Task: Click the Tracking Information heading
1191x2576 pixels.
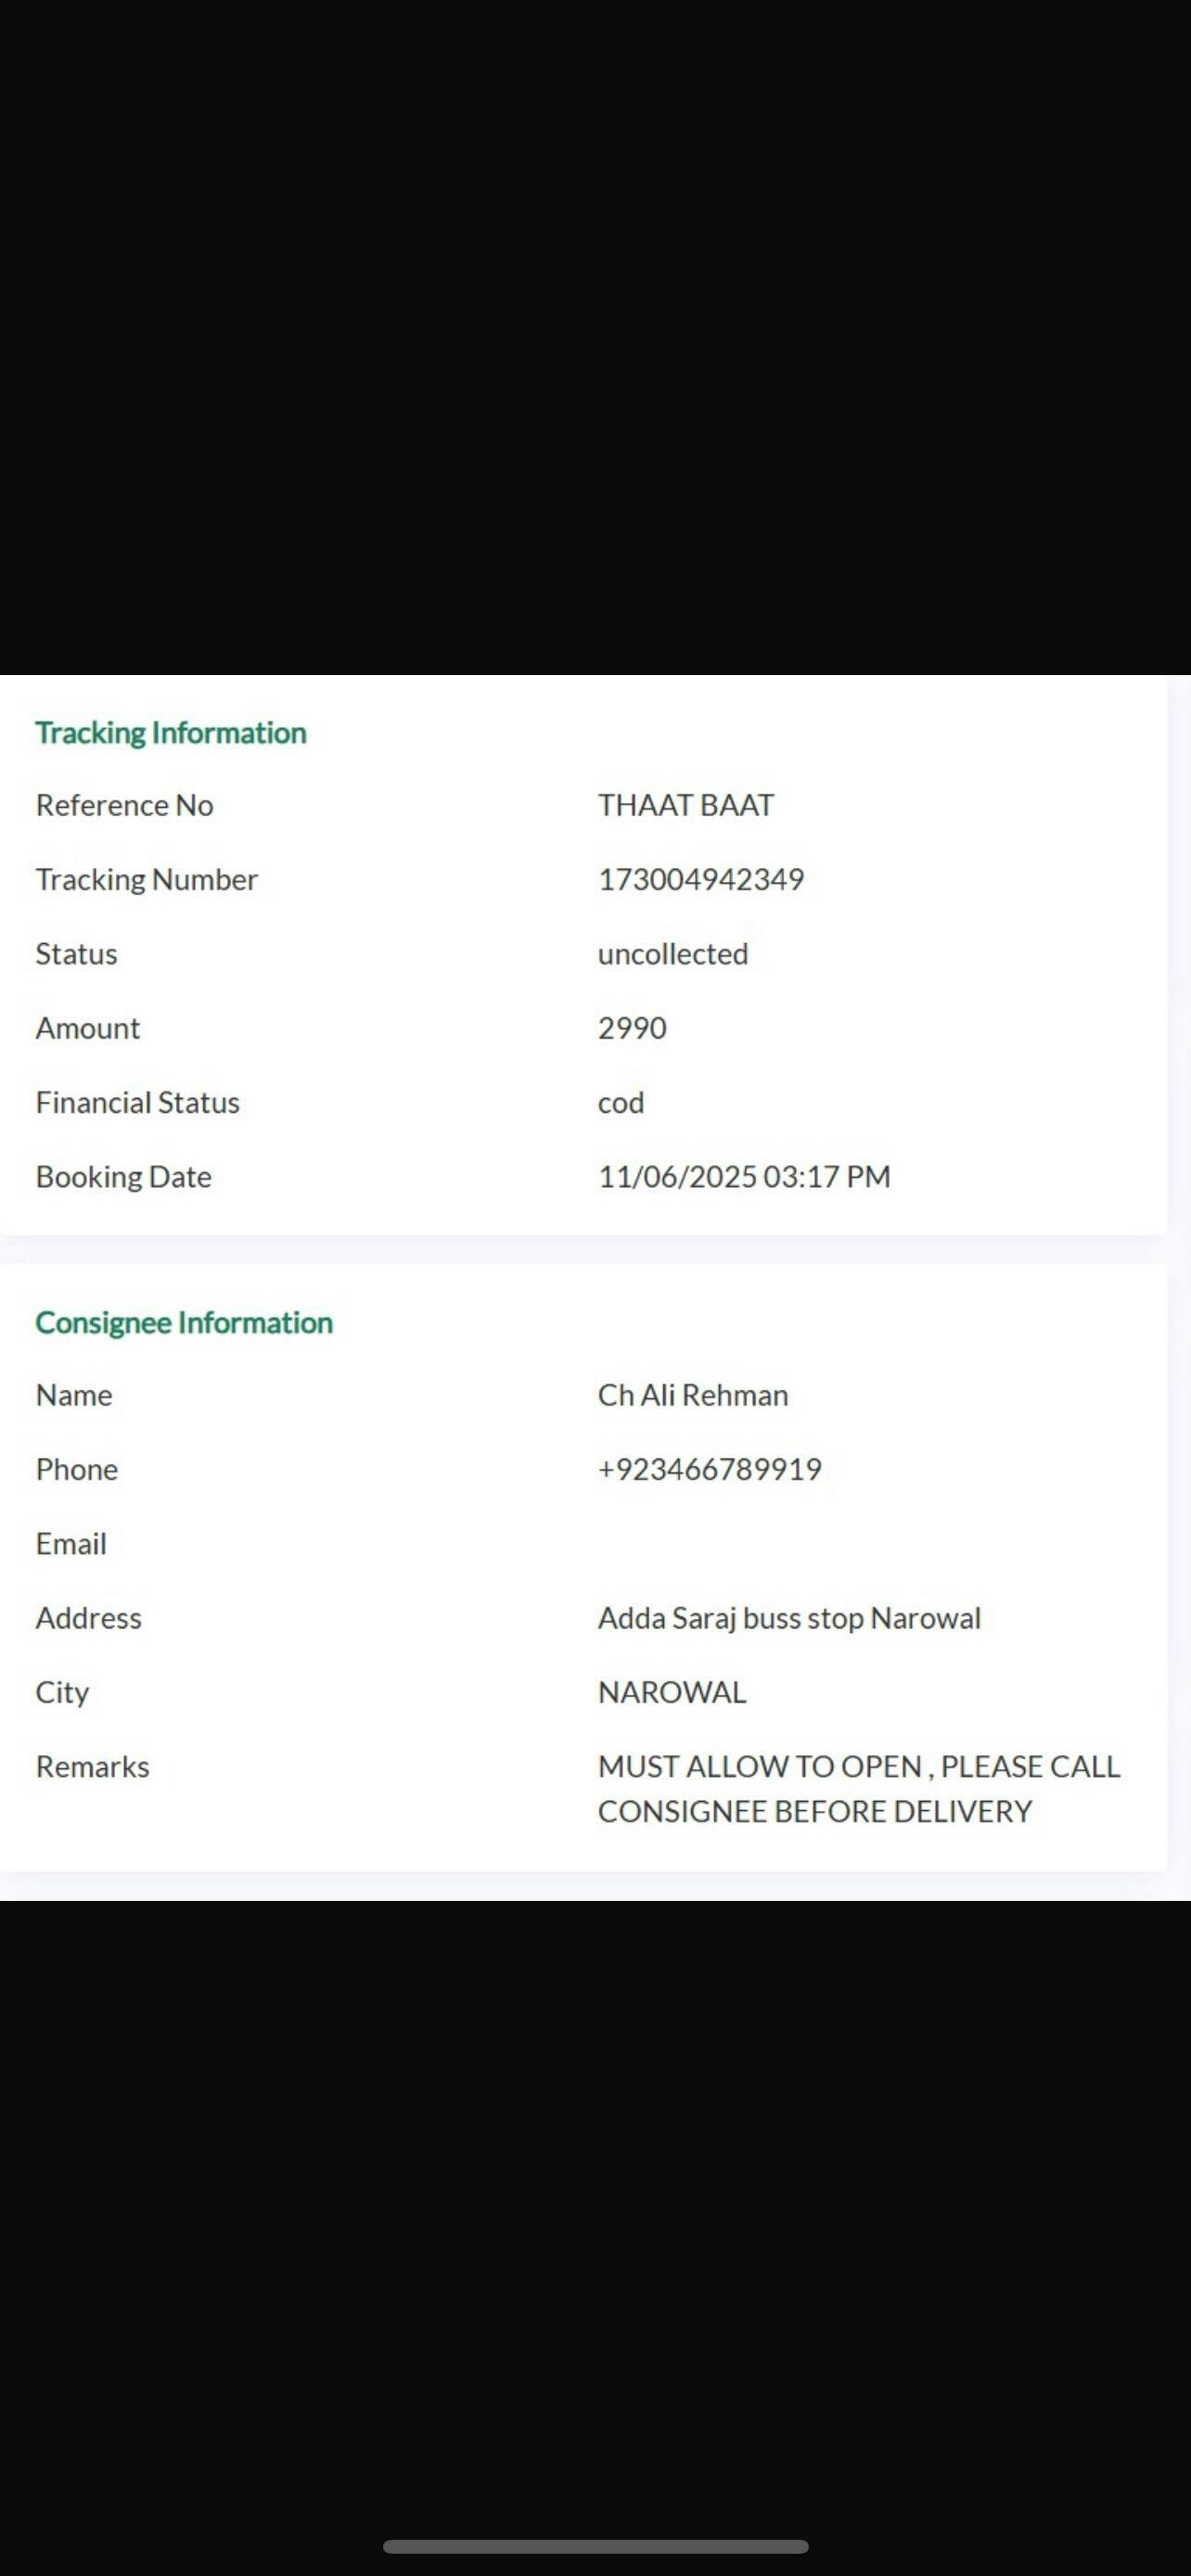Action: coord(171,733)
